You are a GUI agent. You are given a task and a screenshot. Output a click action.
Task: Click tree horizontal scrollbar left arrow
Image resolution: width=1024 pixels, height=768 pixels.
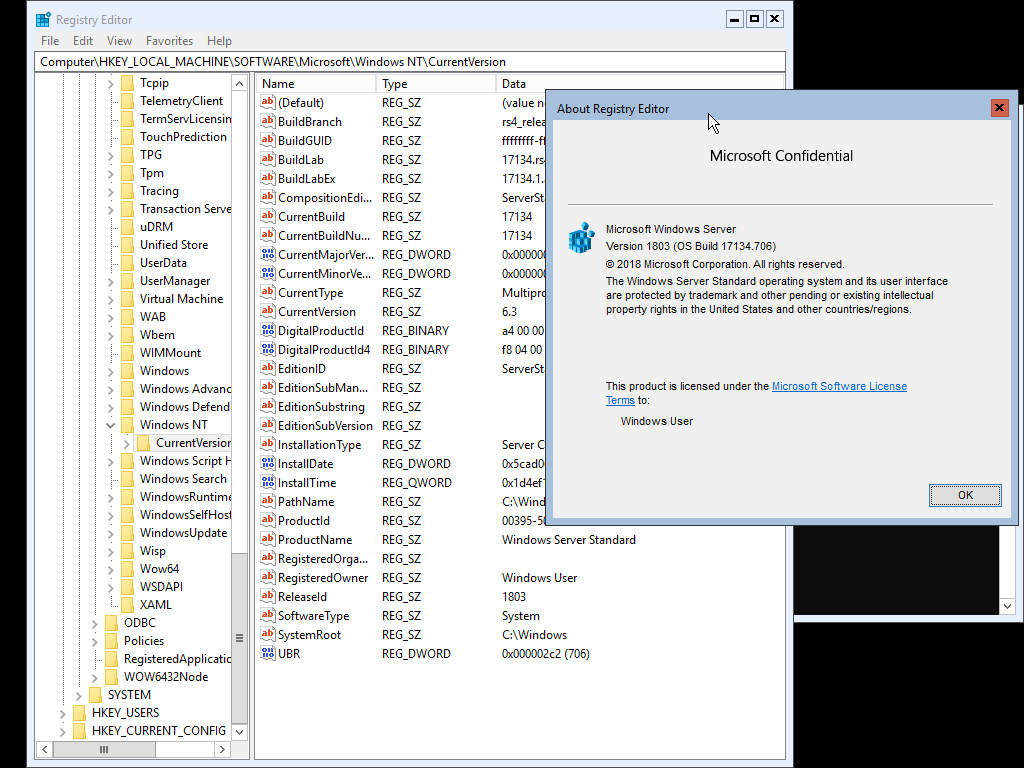44,749
